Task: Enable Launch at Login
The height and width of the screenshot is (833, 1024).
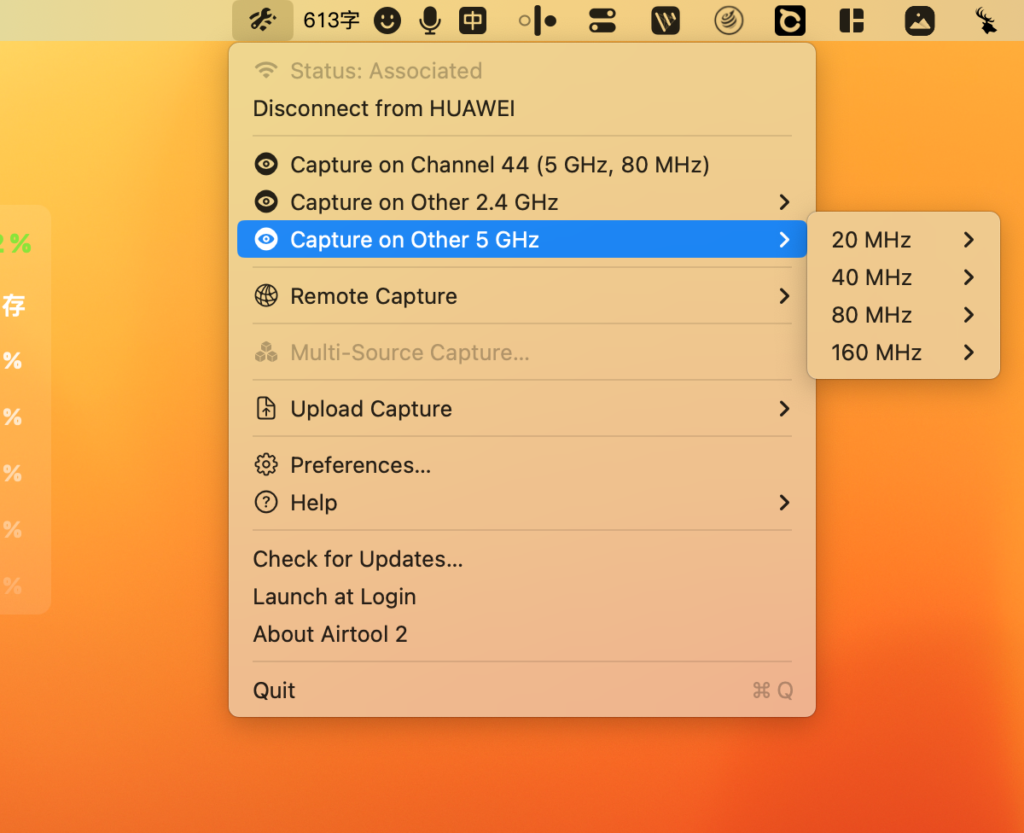Action: click(x=334, y=596)
